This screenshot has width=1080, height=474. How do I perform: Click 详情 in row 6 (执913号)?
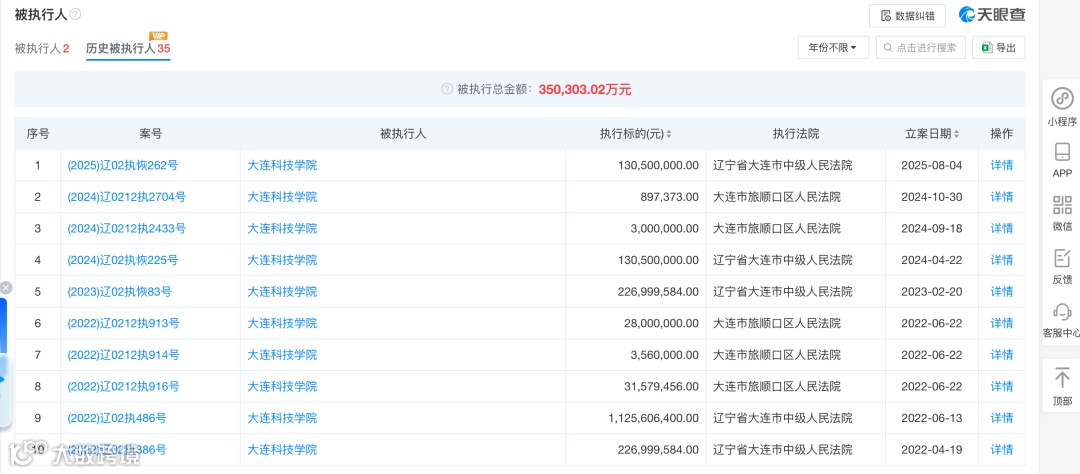(1001, 324)
